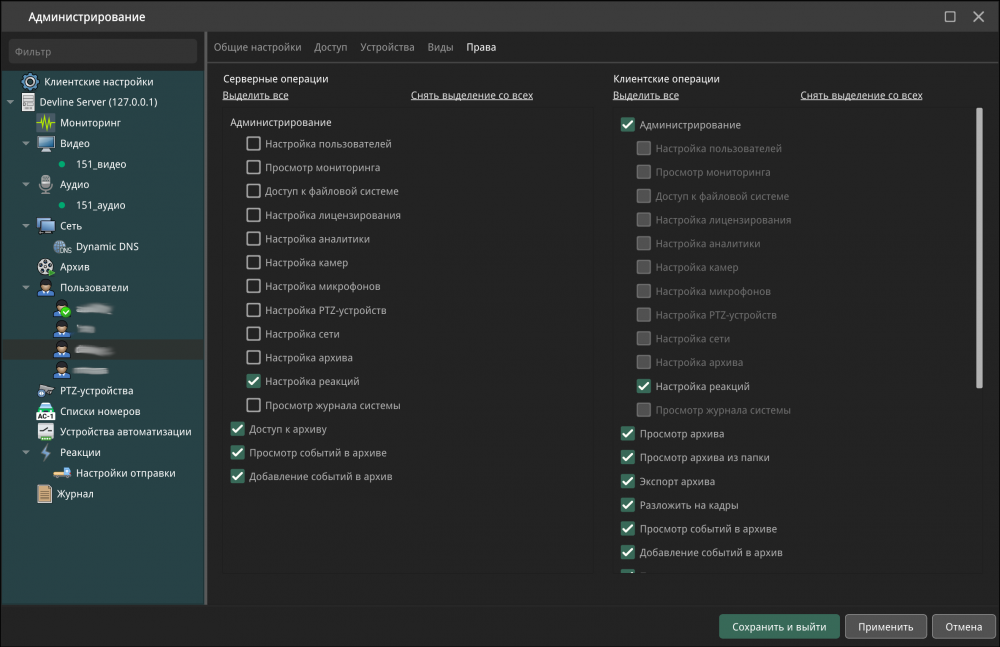
Task: Maximize the Администрирование window
Action: click(950, 17)
